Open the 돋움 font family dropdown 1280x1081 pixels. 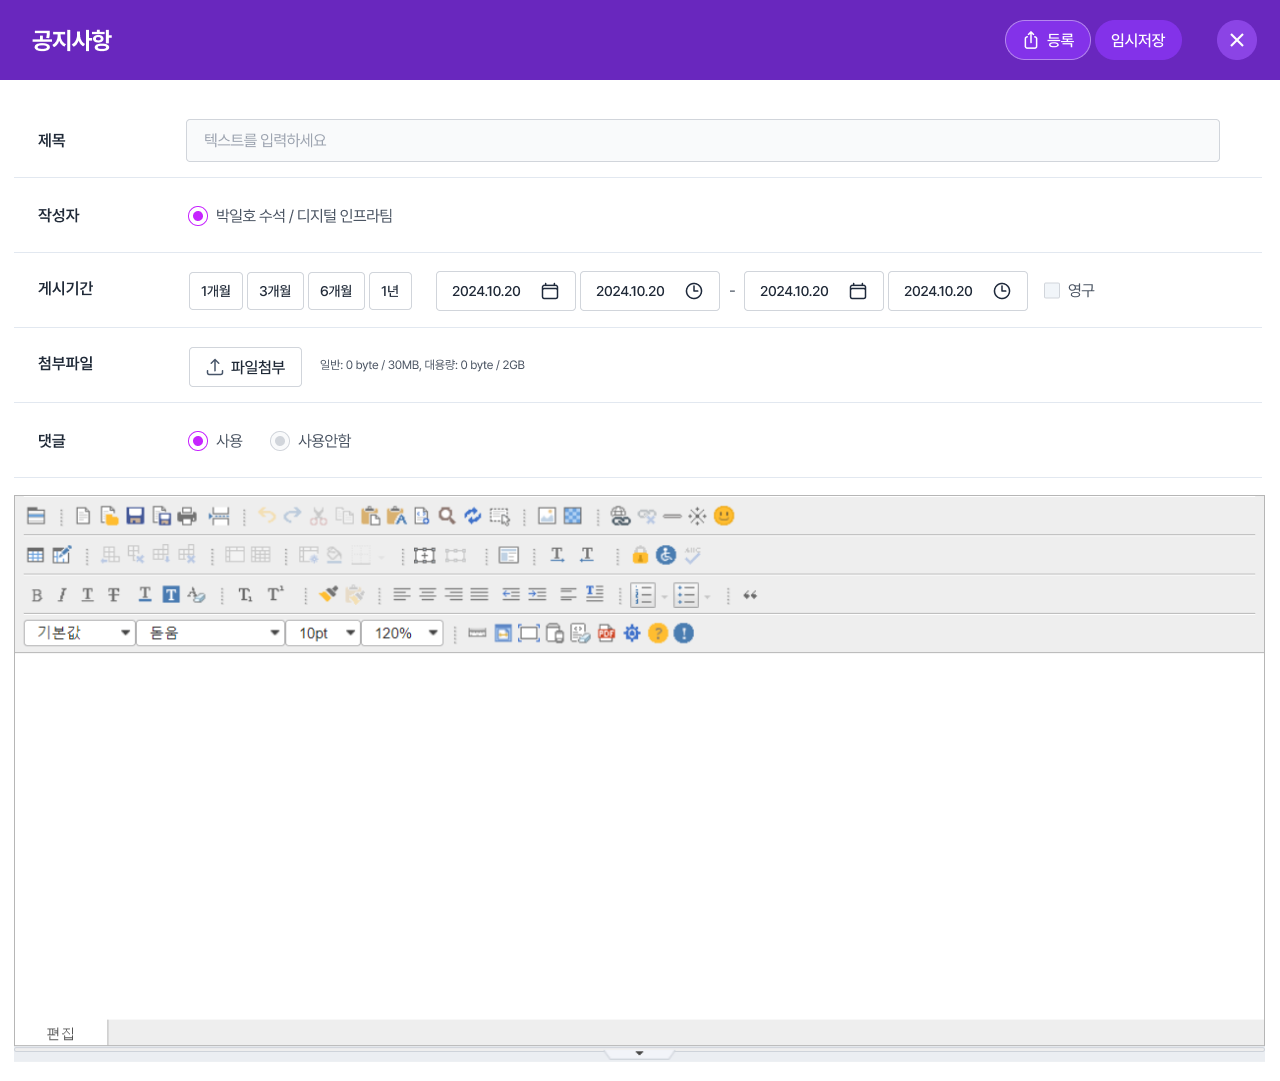(211, 633)
